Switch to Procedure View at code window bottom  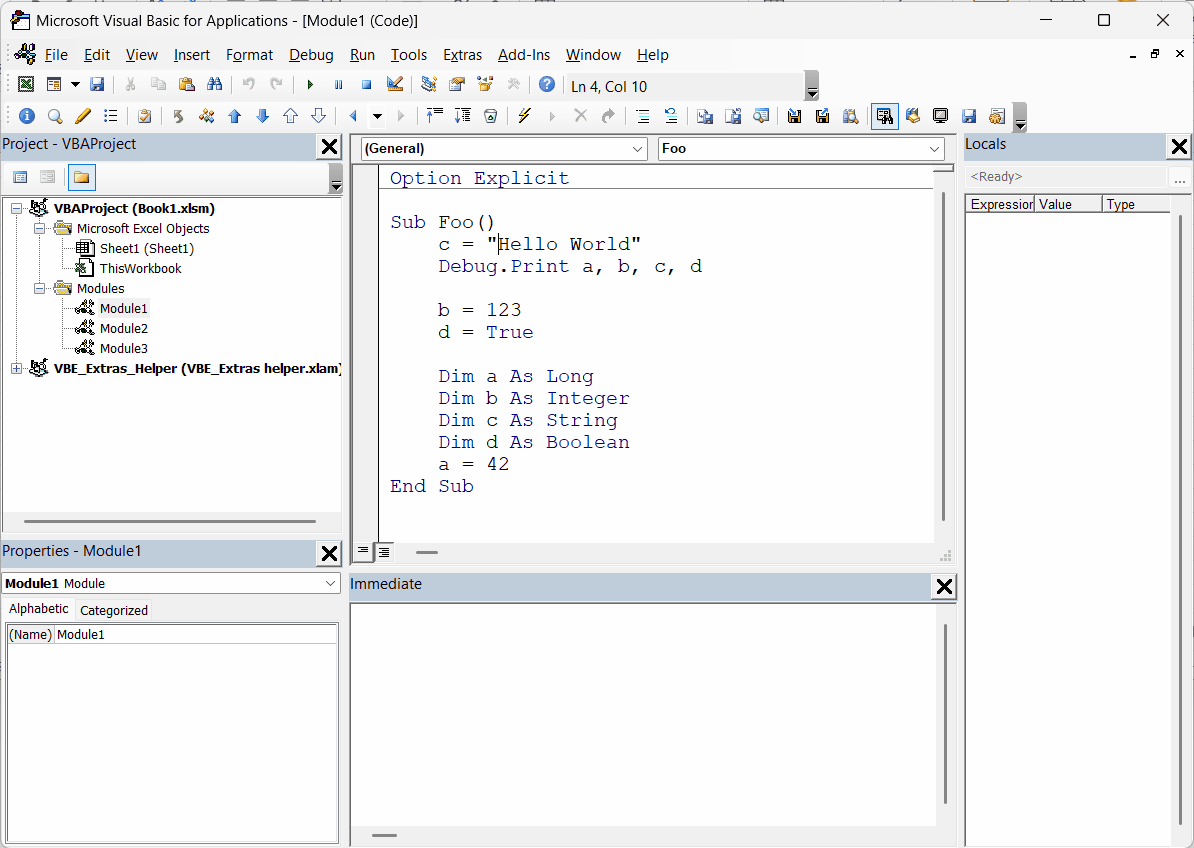(362, 551)
